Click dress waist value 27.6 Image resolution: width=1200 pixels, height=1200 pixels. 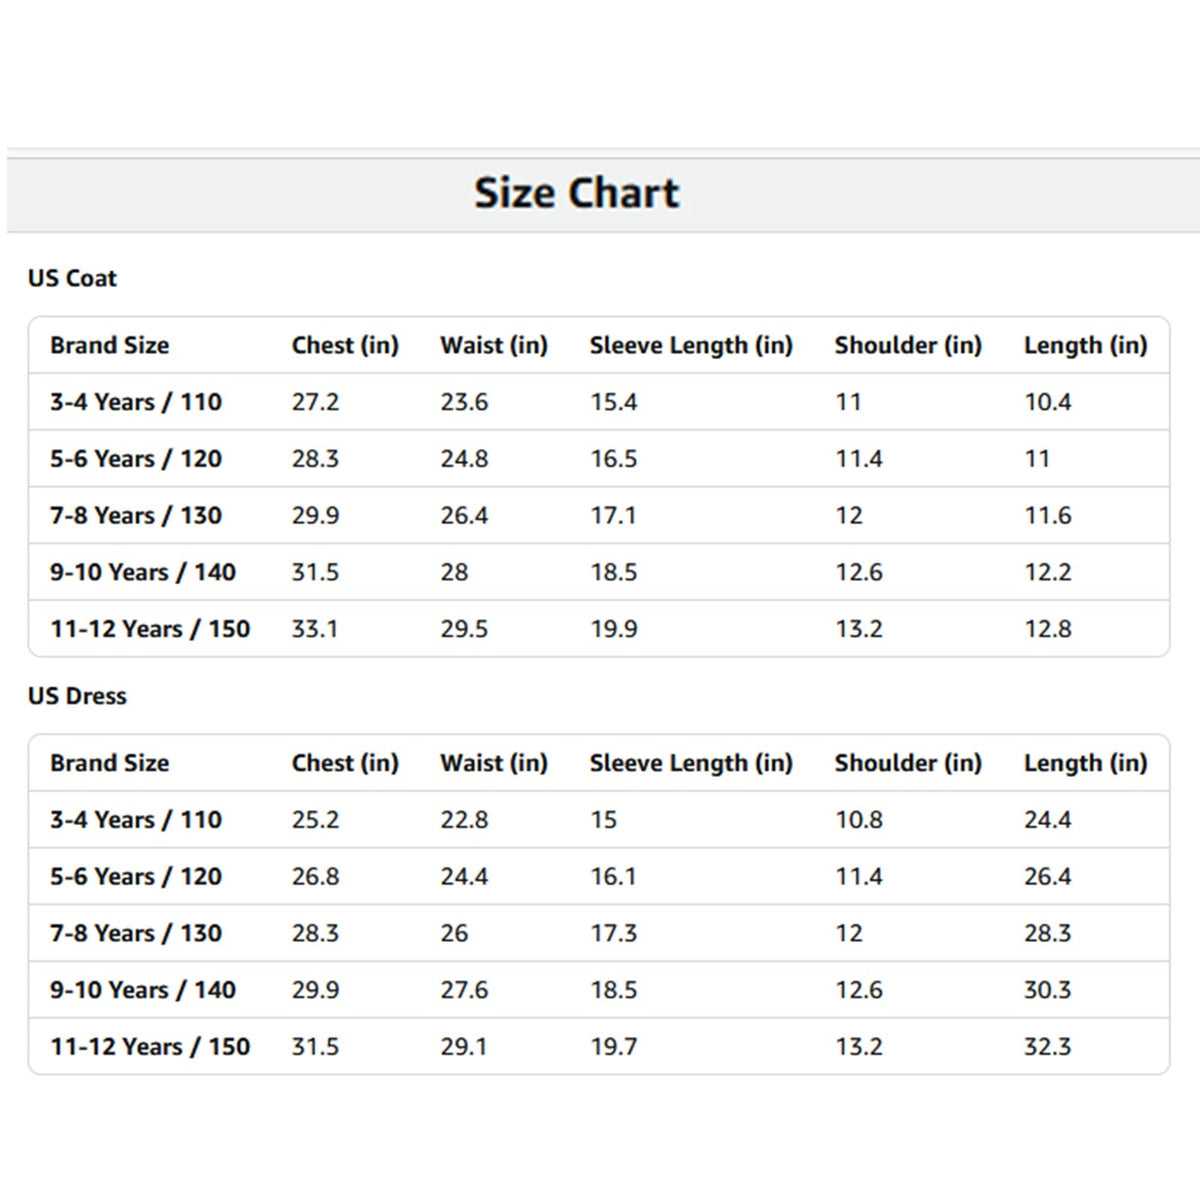point(464,990)
